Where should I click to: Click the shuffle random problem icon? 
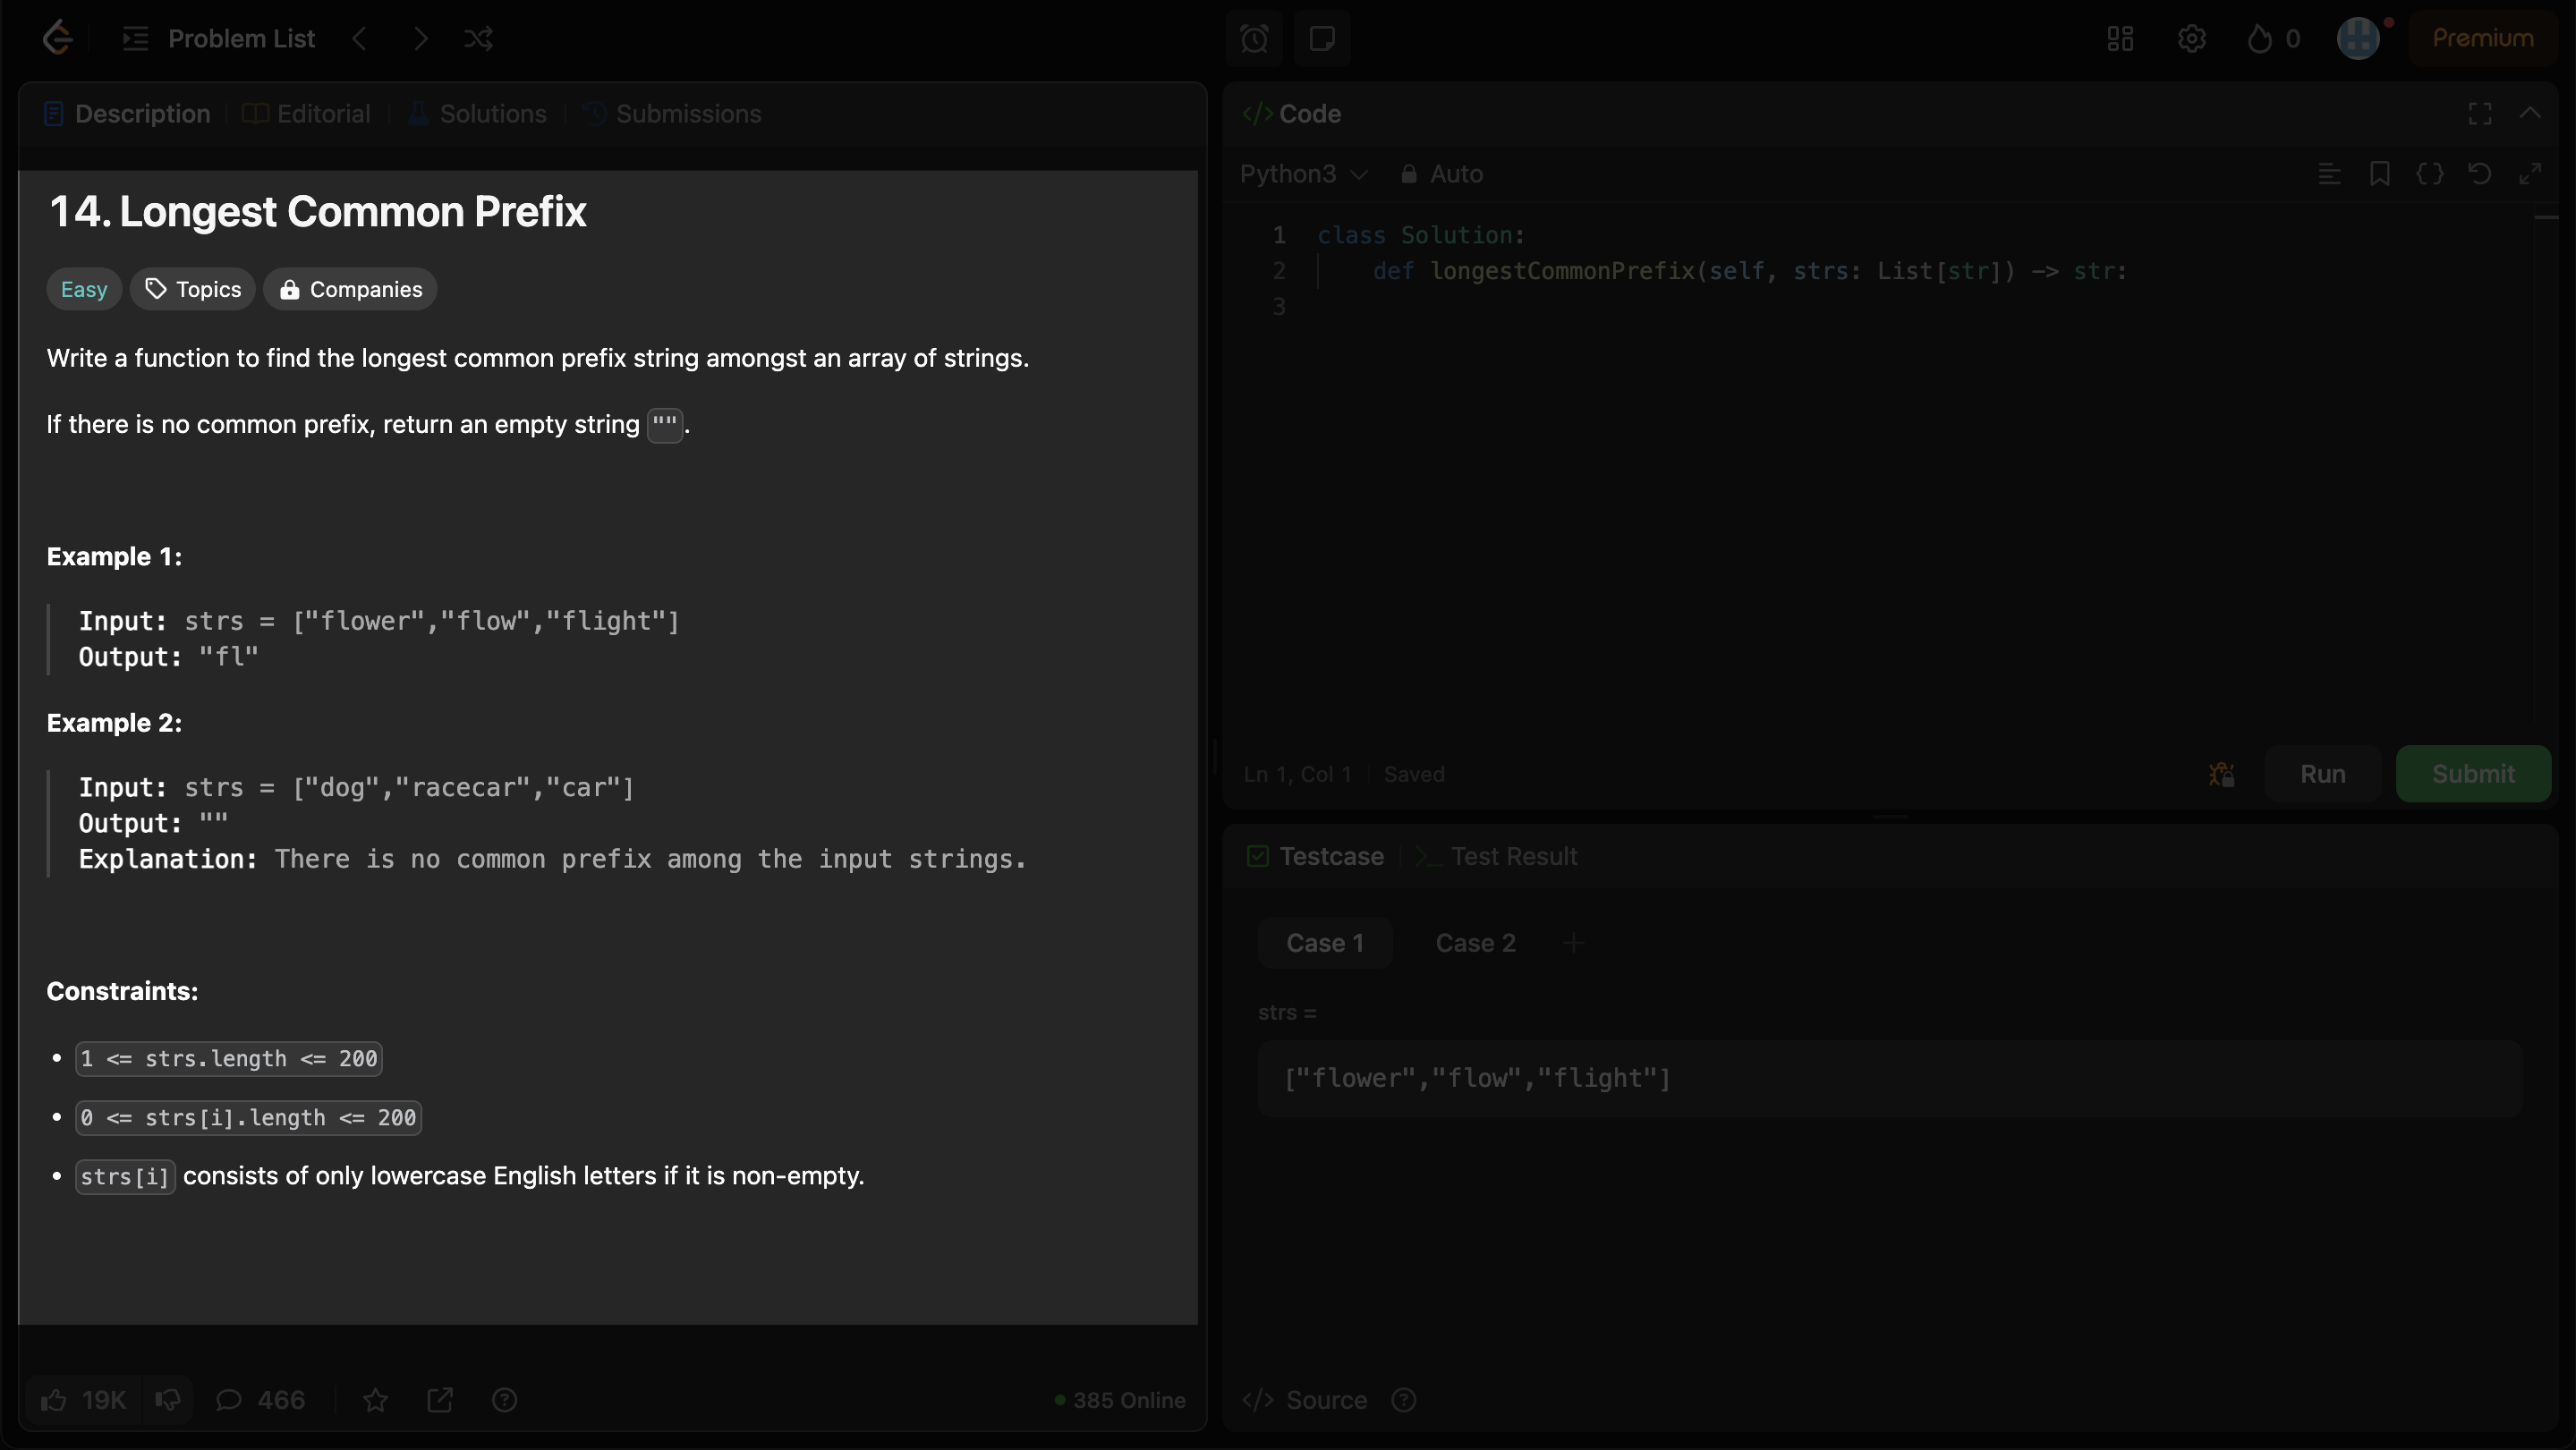tap(478, 39)
